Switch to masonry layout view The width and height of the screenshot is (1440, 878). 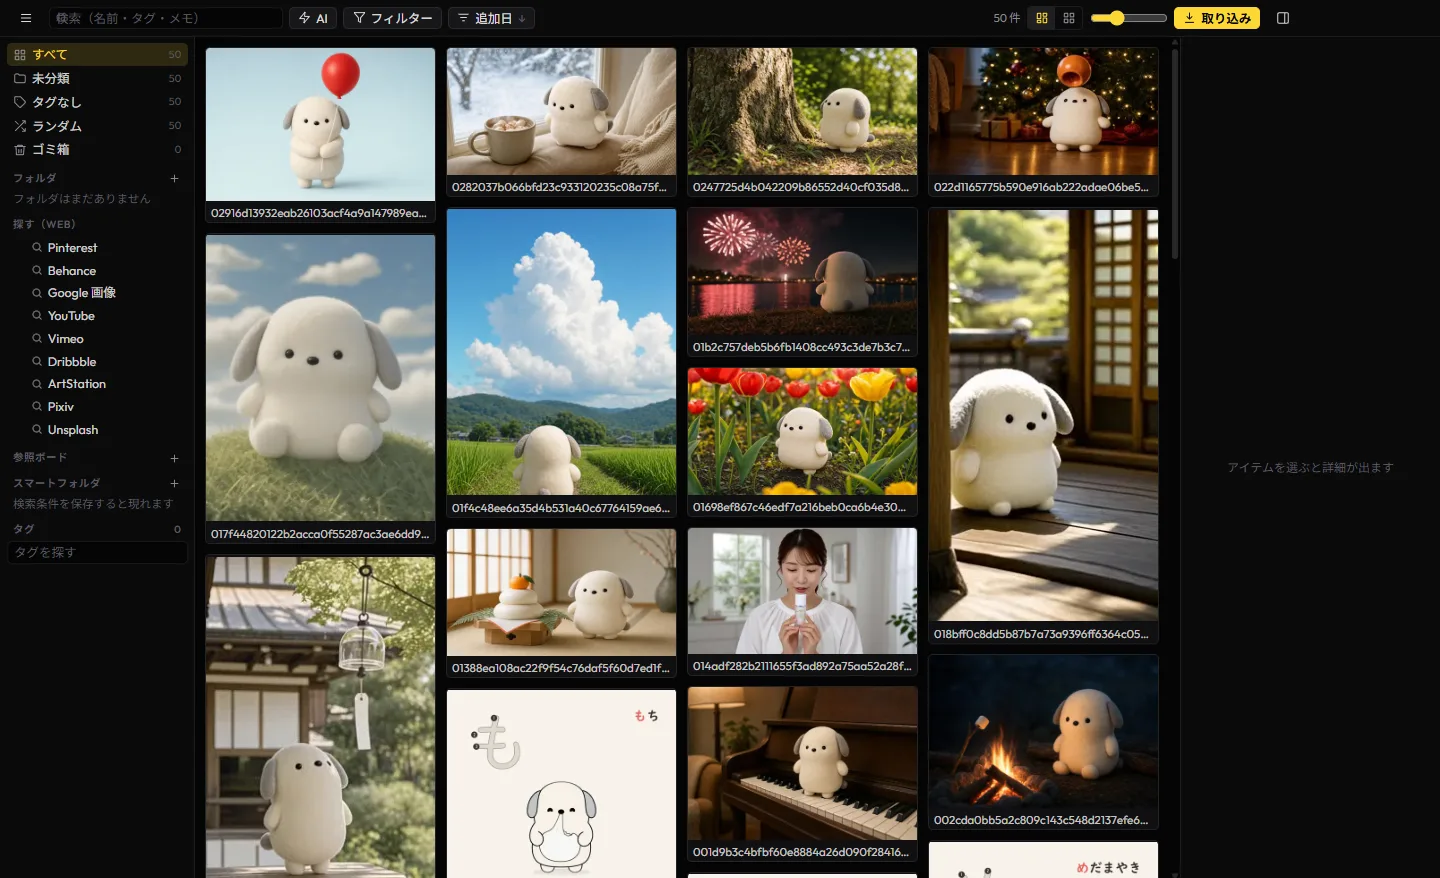(x=1042, y=18)
